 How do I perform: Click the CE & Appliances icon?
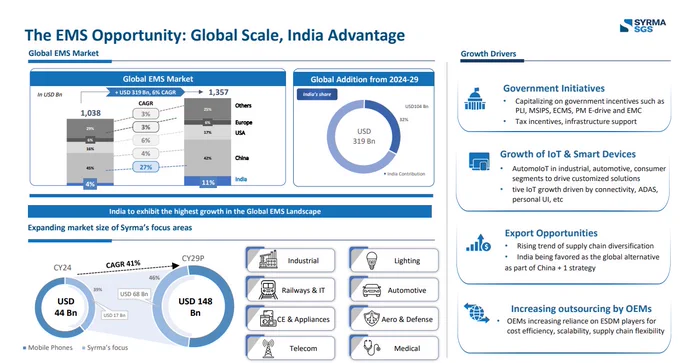pyautogui.click(x=268, y=319)
